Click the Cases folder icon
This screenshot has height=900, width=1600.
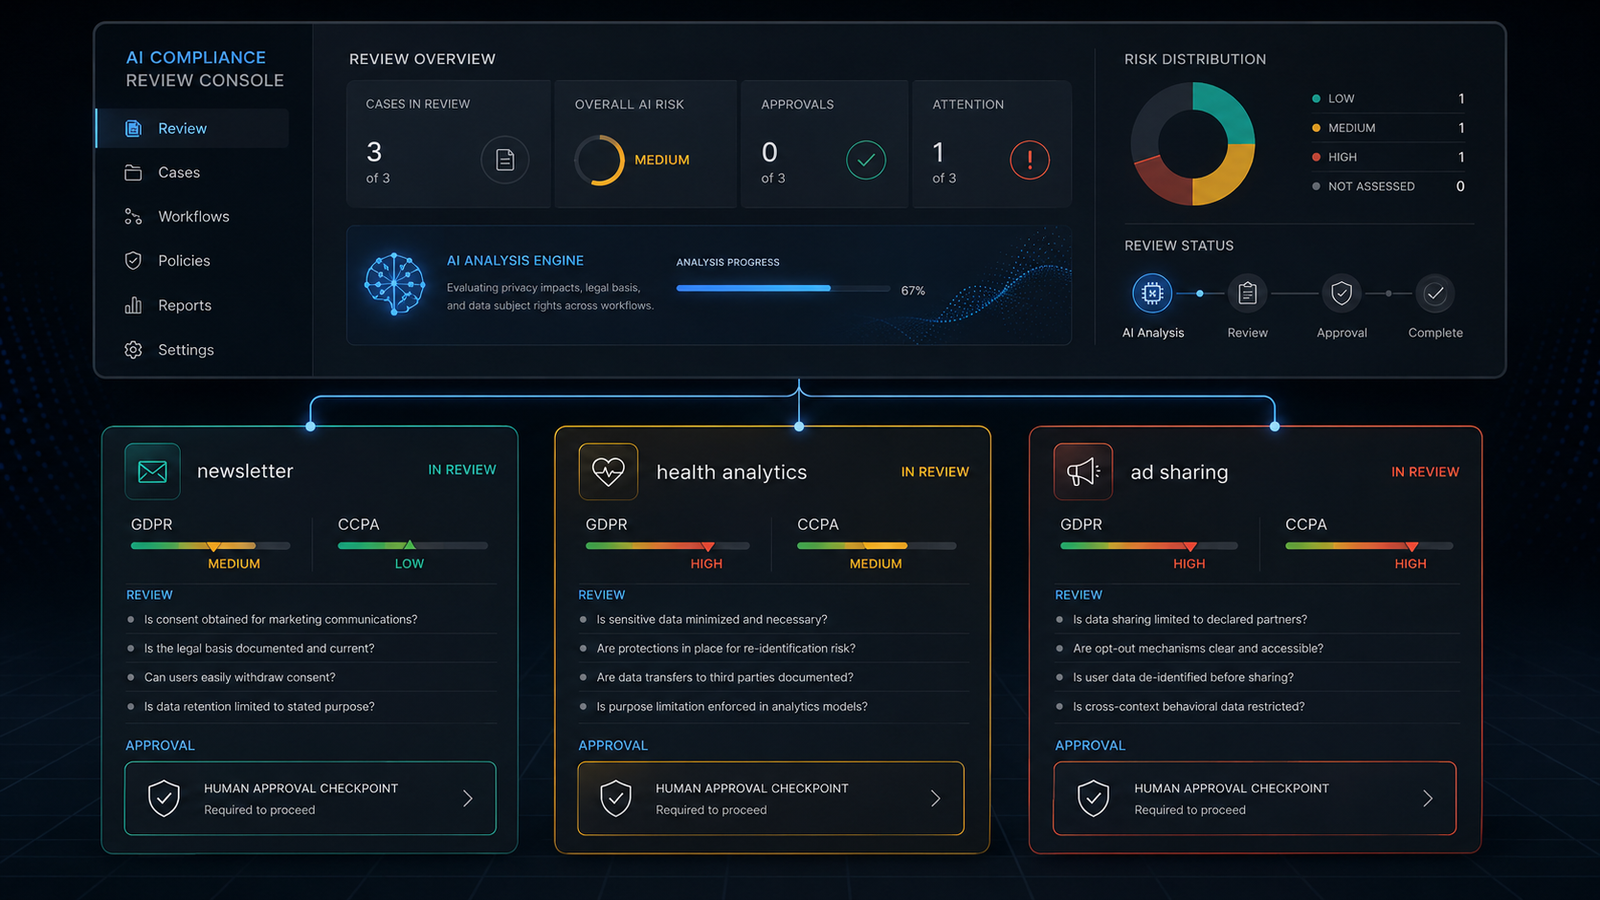(133, 172)
